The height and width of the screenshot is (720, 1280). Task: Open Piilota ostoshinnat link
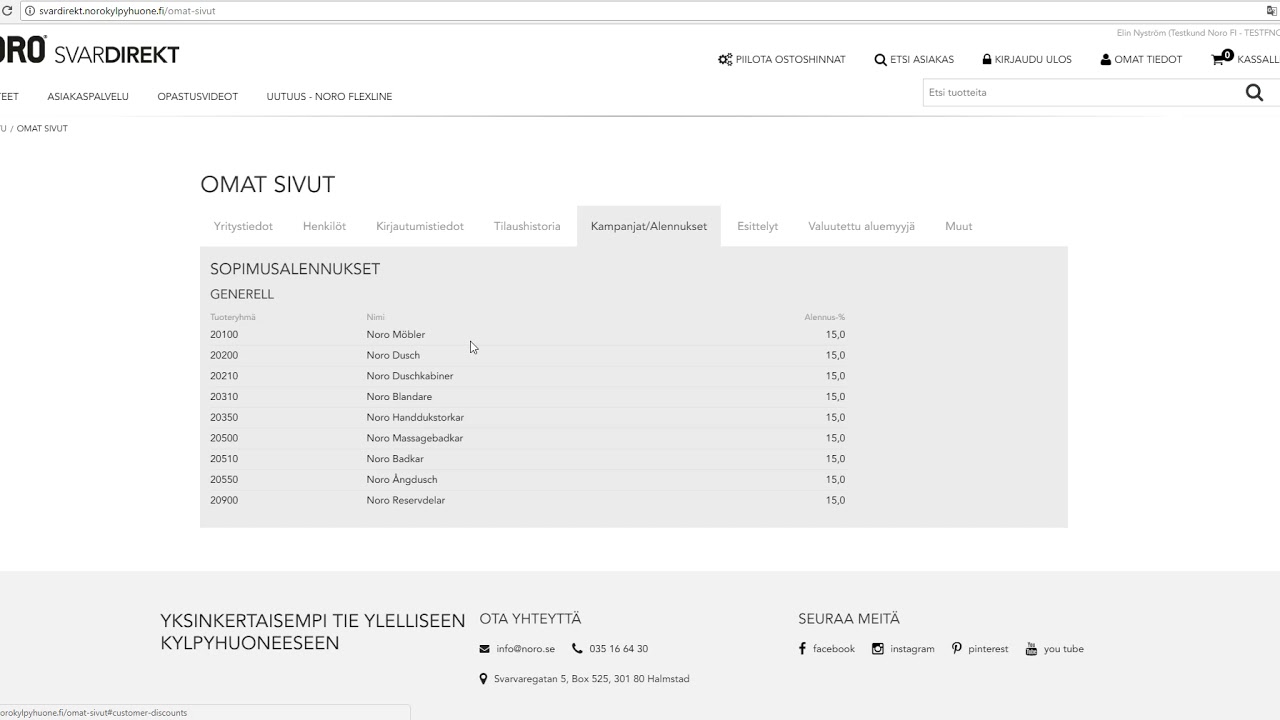tap(782, 59)
